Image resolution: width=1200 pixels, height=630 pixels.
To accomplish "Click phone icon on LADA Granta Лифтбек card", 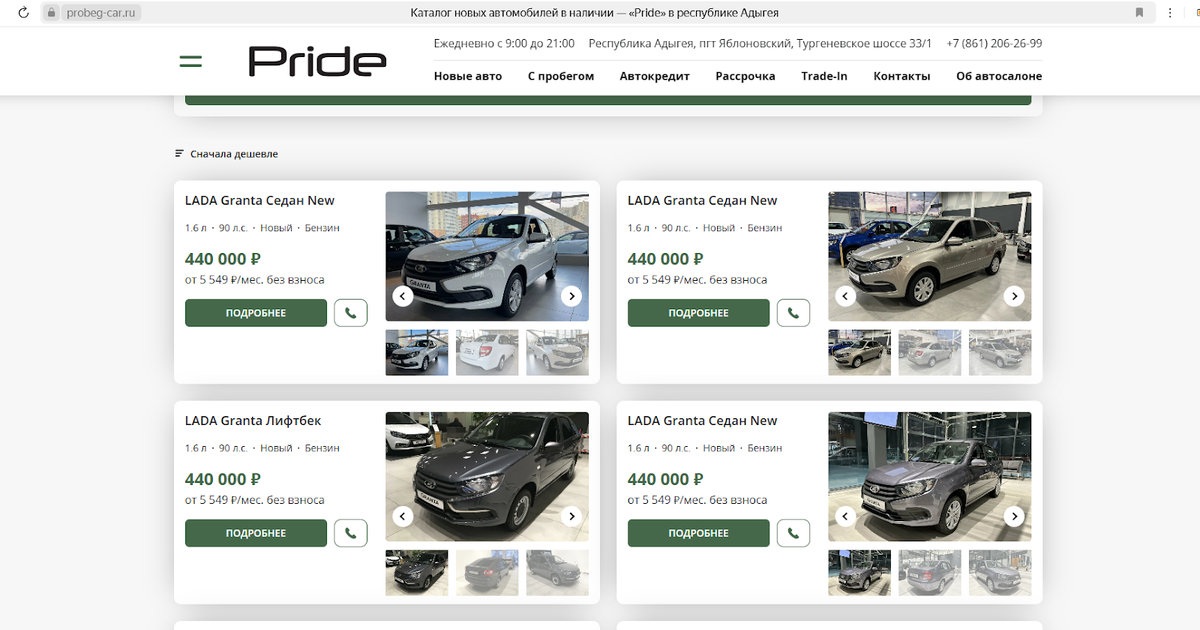I will tap(350, 533).
